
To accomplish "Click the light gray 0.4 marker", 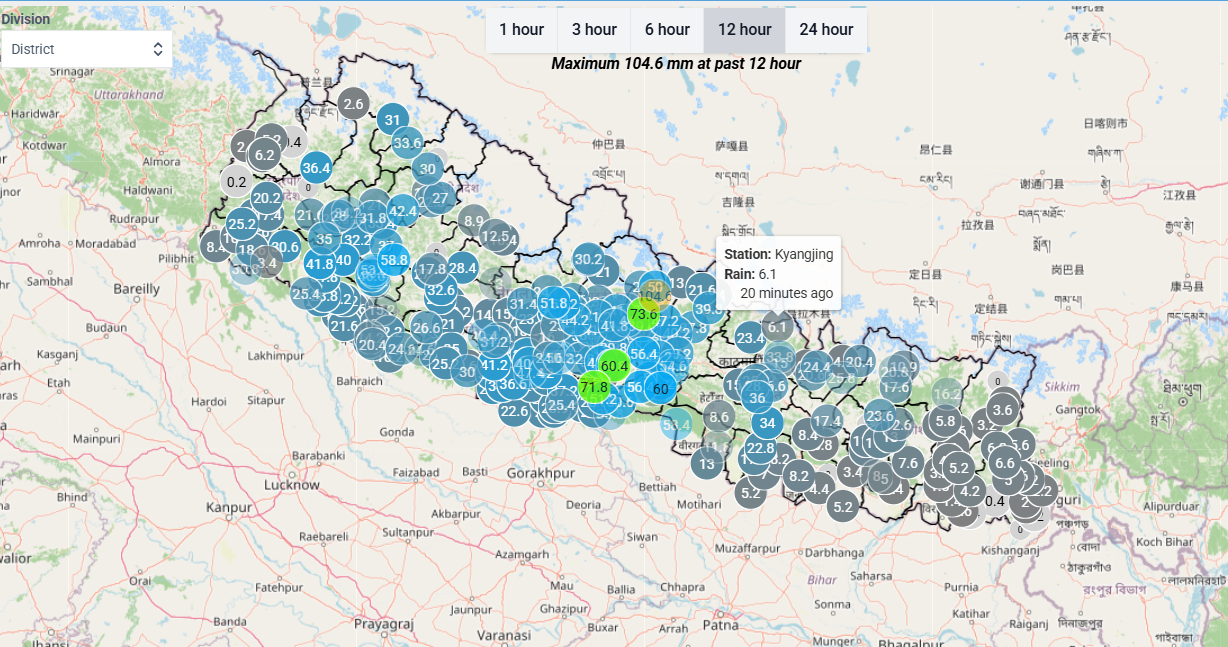I will tap(995, 501).
